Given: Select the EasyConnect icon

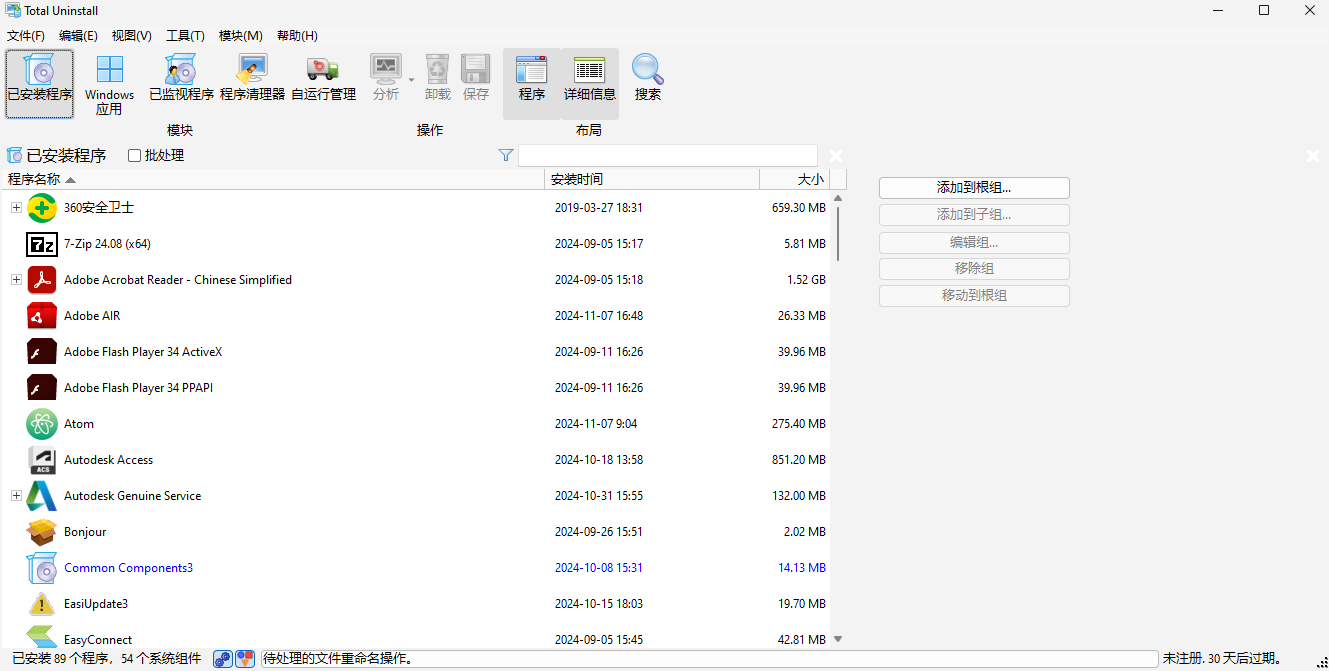Looking at the screenshot, I should (42, 636).
